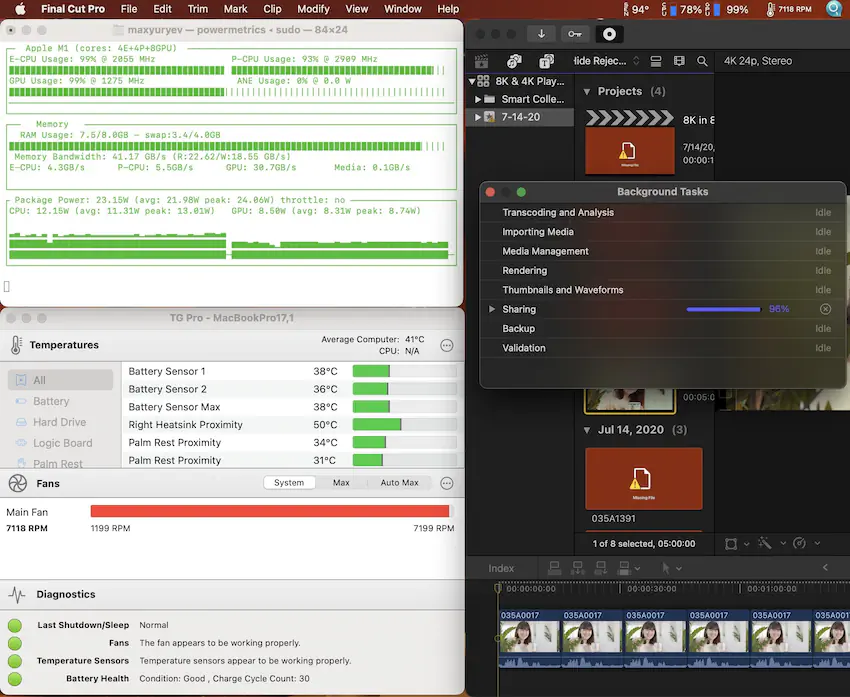Open the Keyword Editor key icon
This screenshot has width=850, height=697.
coord(575,34)
